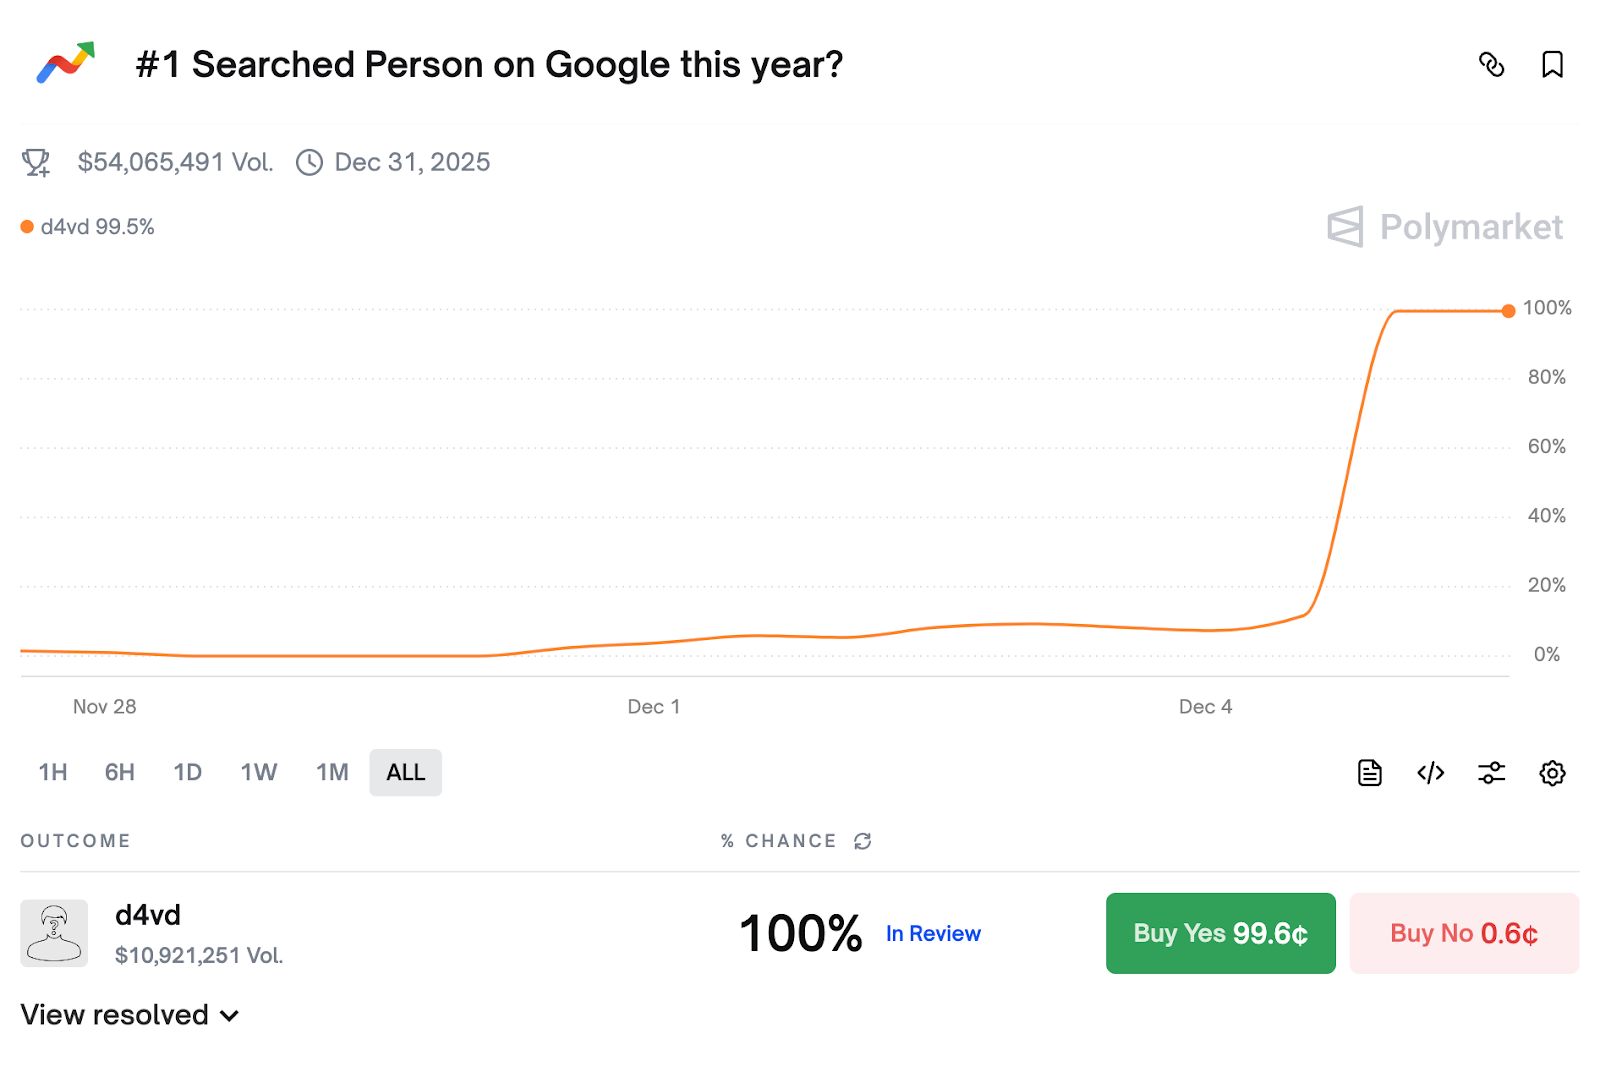Click the d4vd outcome avatar

(x=54, y=933)
